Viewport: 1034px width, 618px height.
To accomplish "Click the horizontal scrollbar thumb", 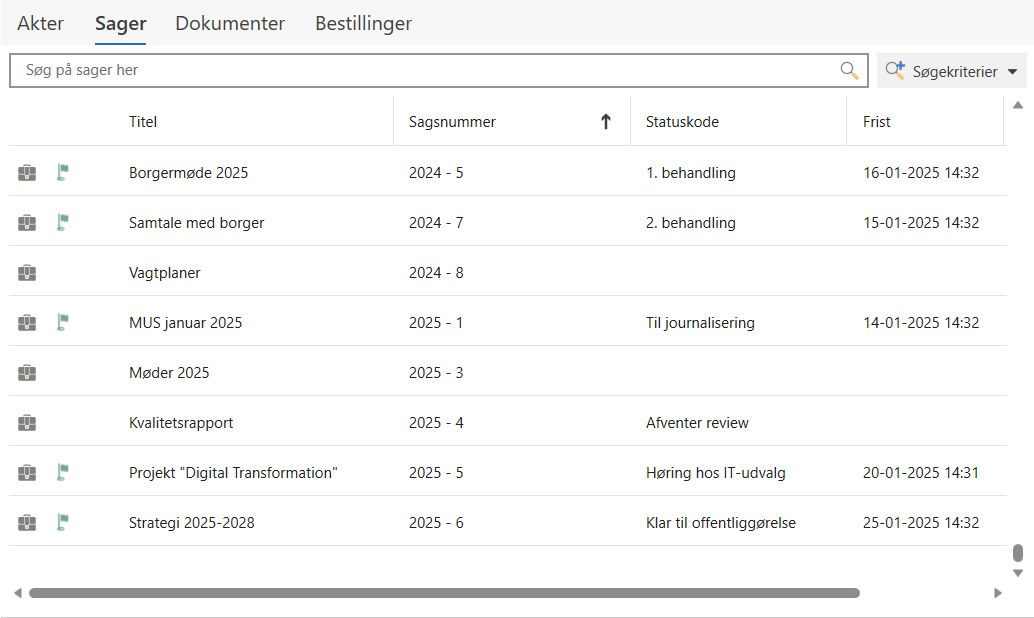I will (444, 593).
